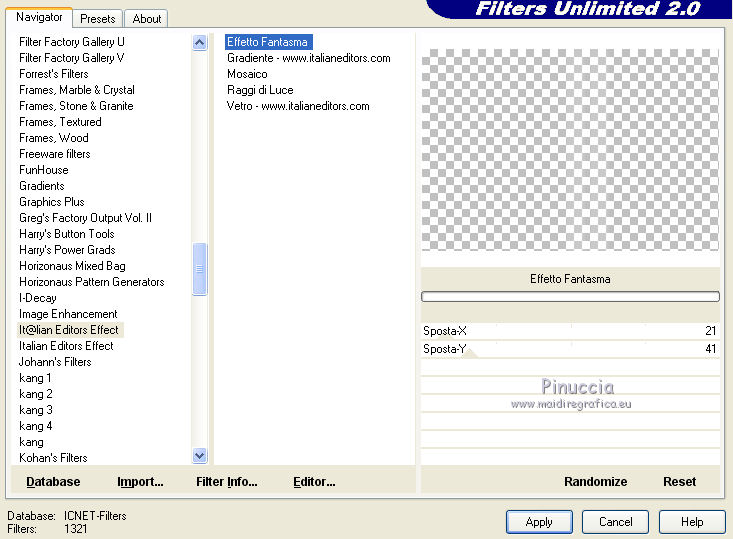Screen dimensions: 733x539
Task: Select kang 4 category
Action: (36, 426)
